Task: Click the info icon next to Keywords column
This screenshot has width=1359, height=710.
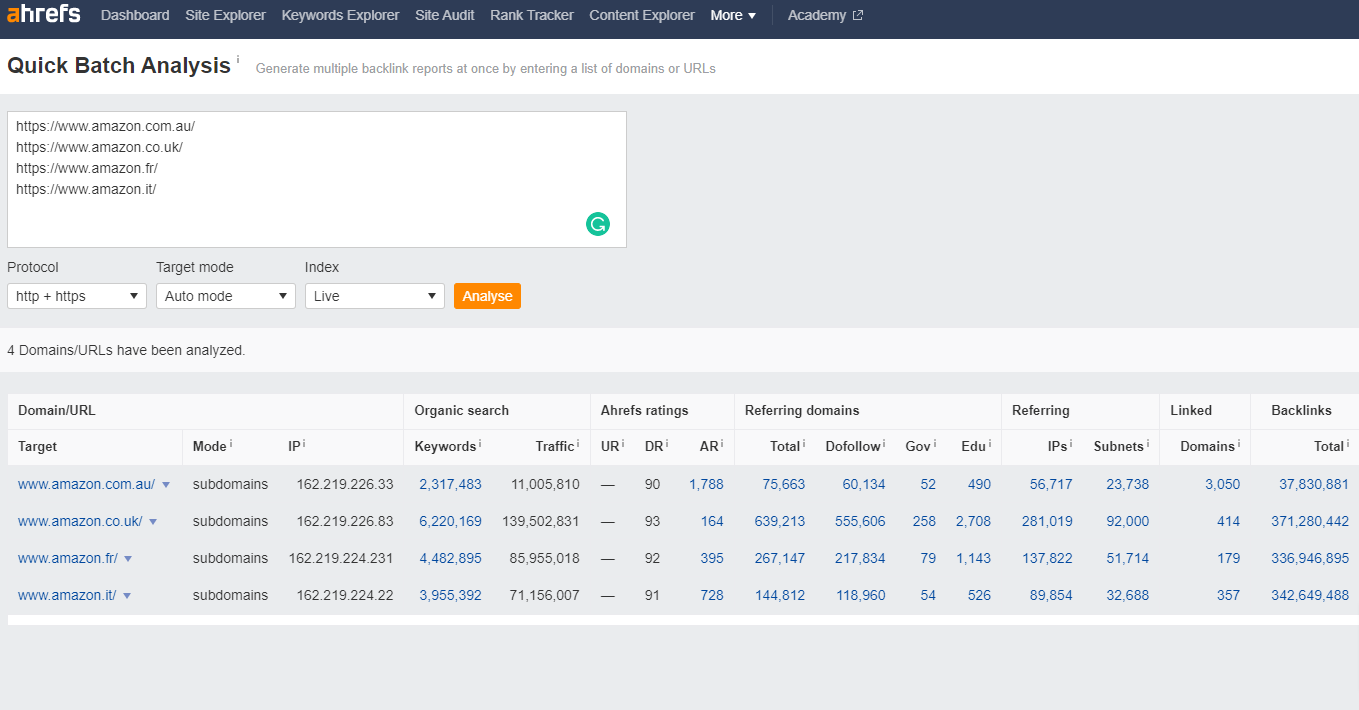Action: [x=480, y=442]
